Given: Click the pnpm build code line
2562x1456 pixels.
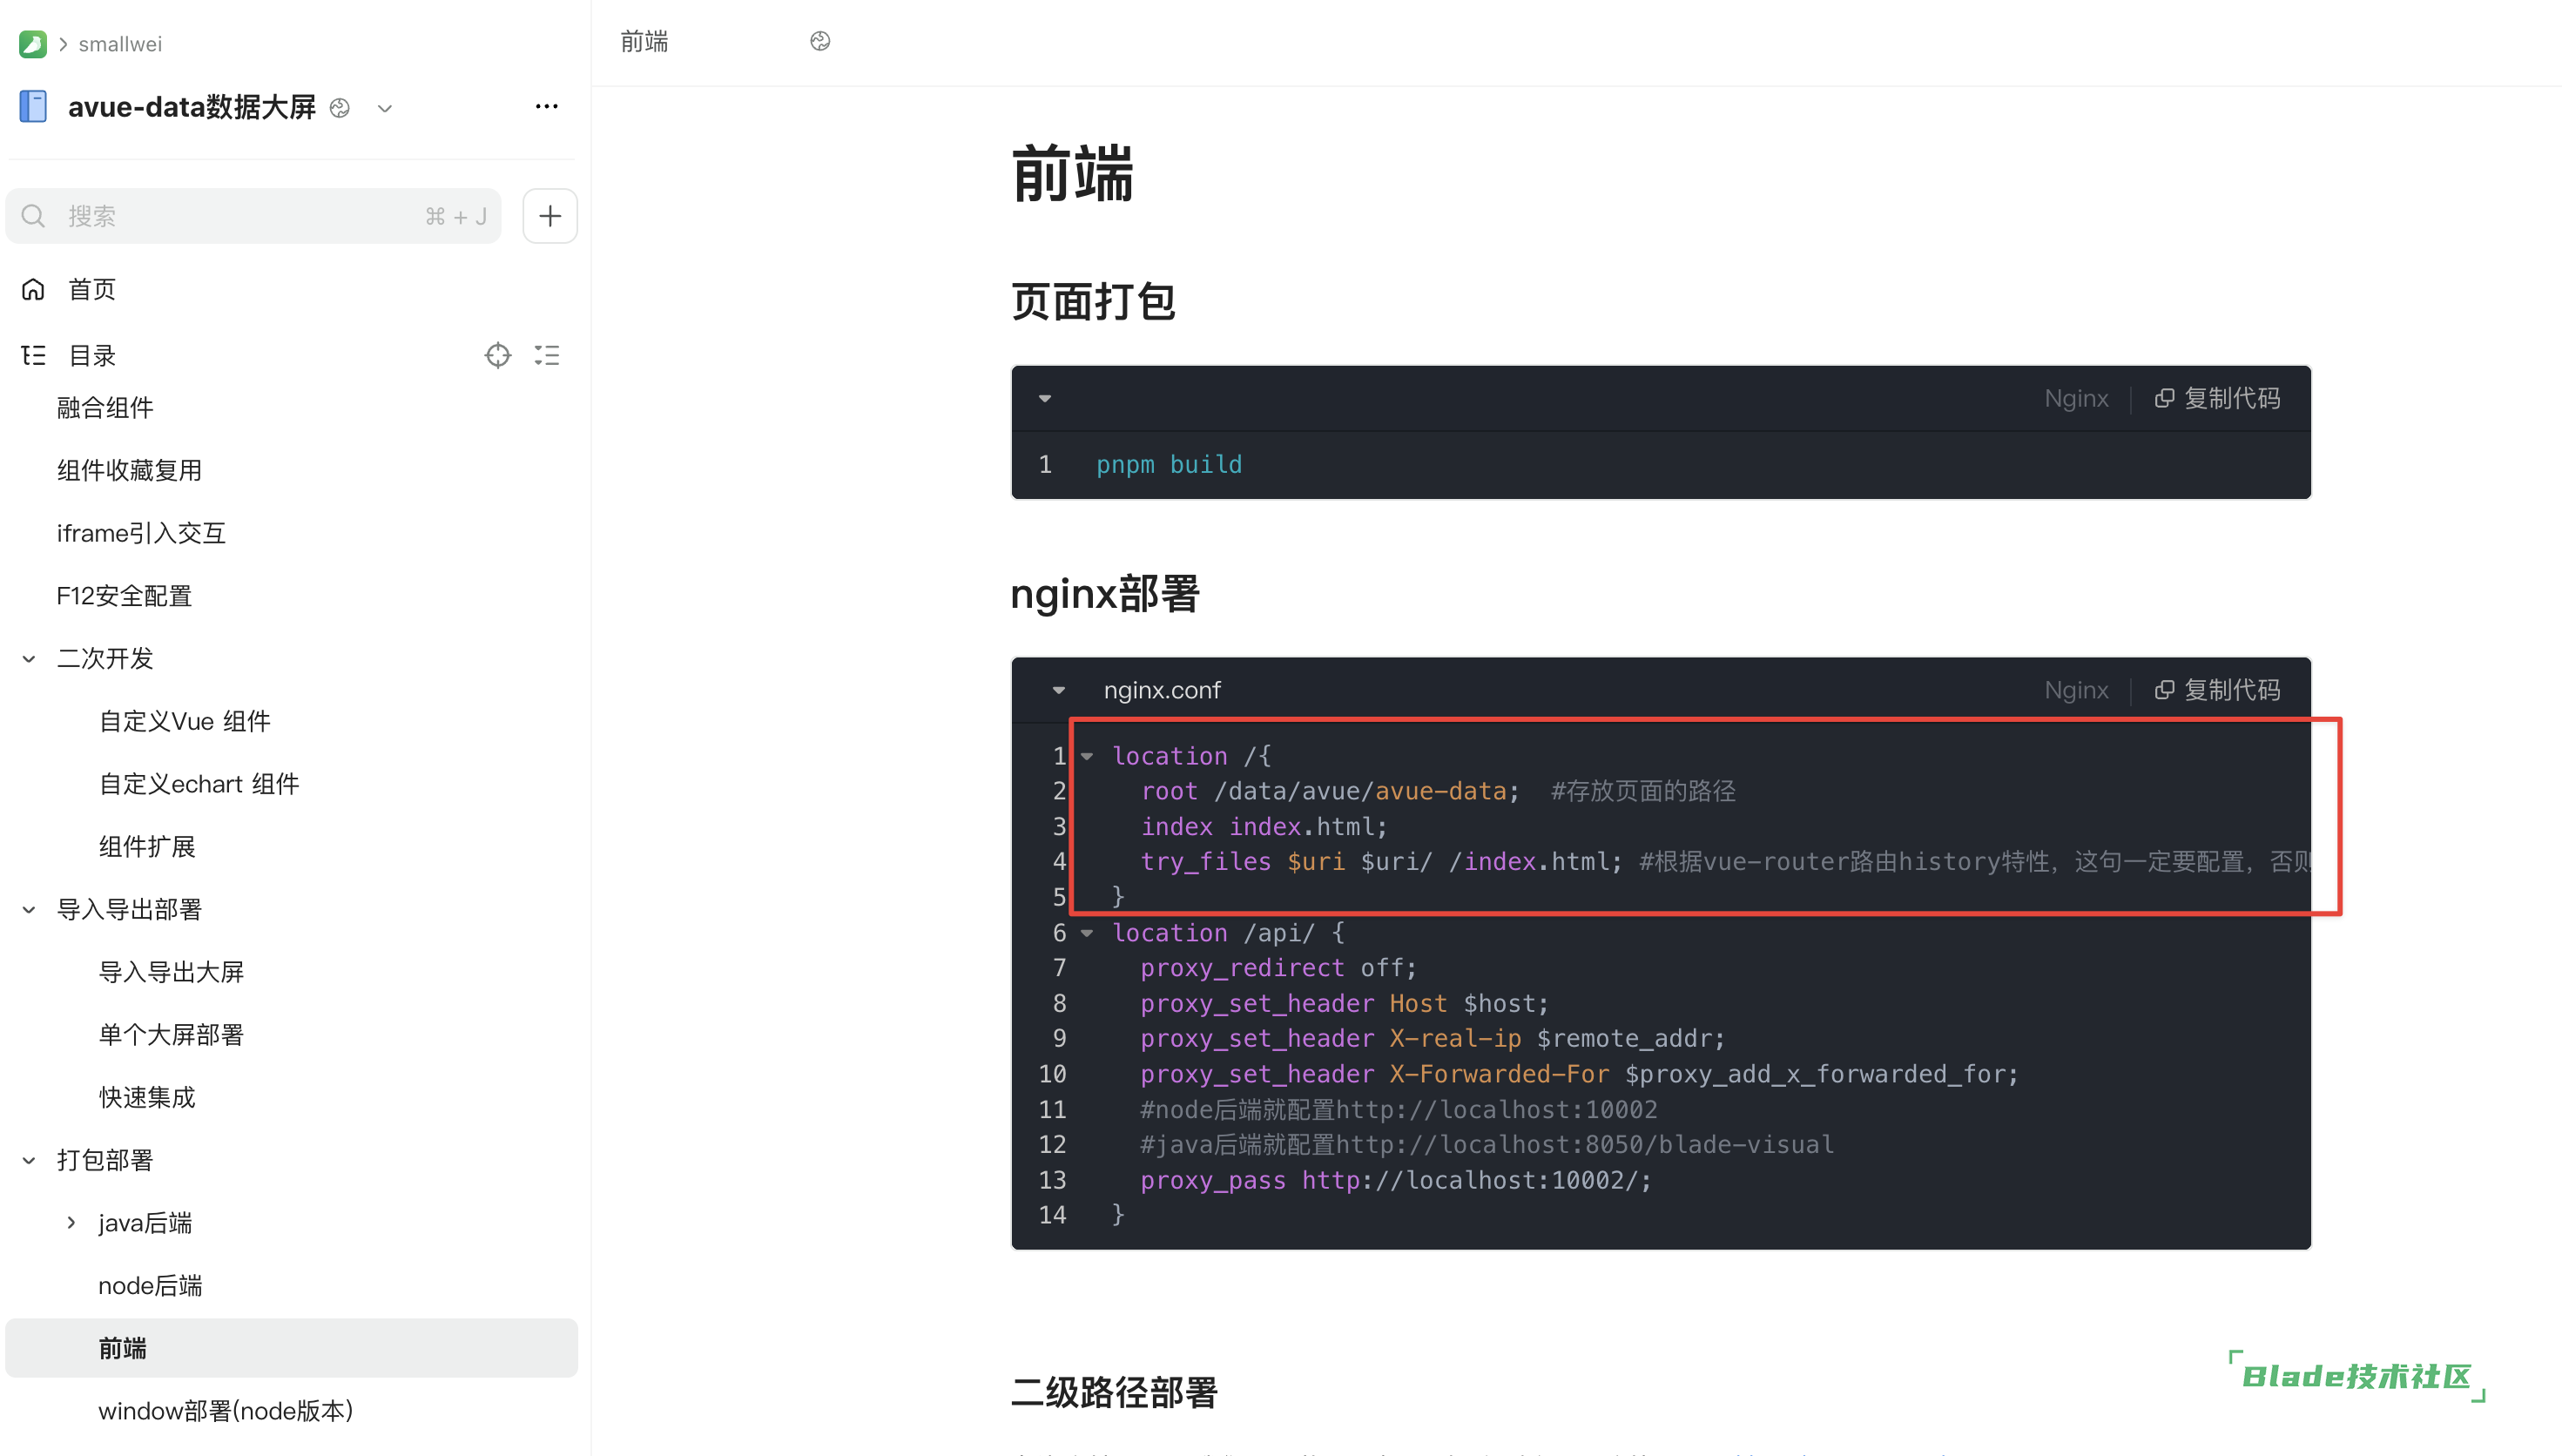Looking at the screenshot, I should 1169,464.
